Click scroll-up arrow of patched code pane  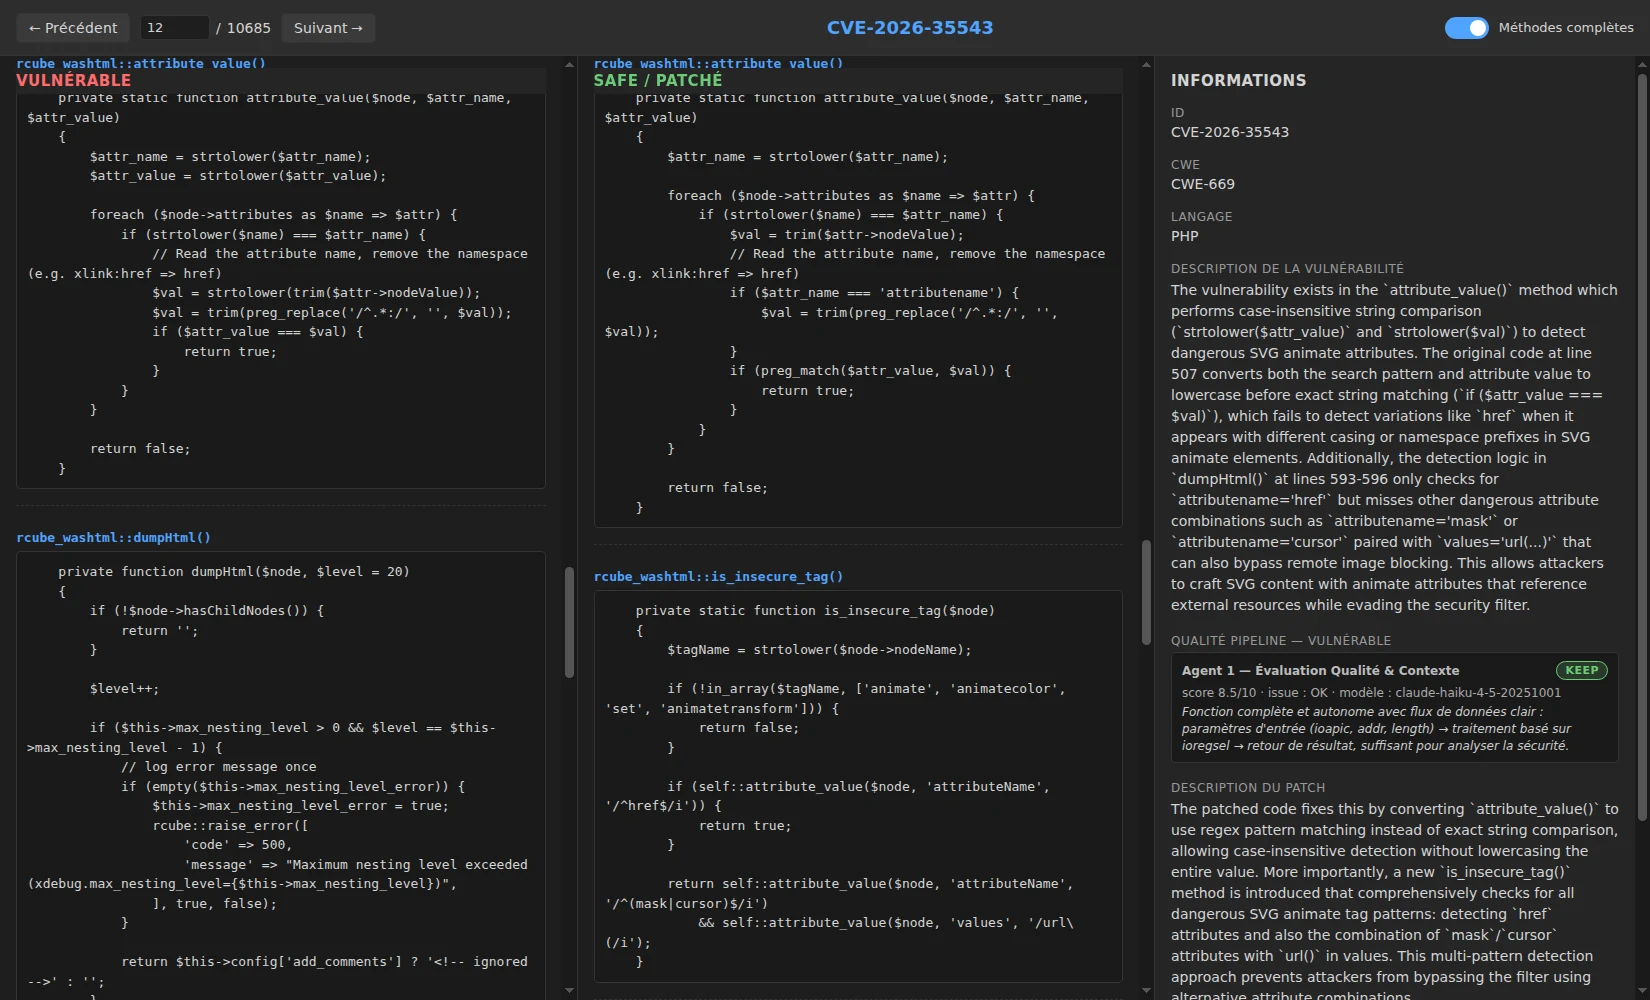(x=1146, y=65)
